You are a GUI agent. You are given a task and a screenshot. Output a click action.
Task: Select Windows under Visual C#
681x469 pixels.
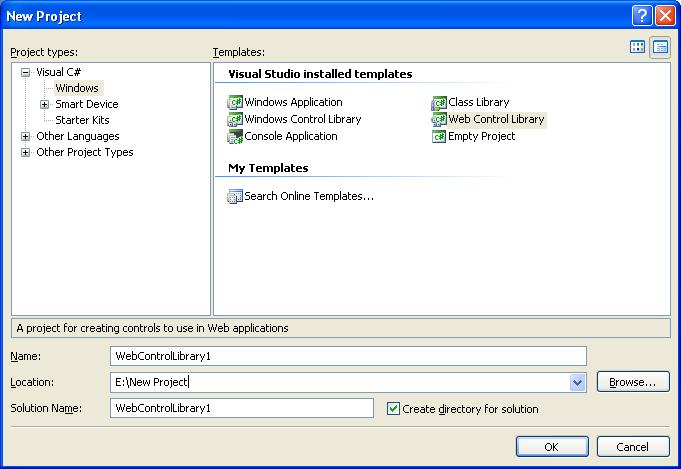tap(77, 88)
